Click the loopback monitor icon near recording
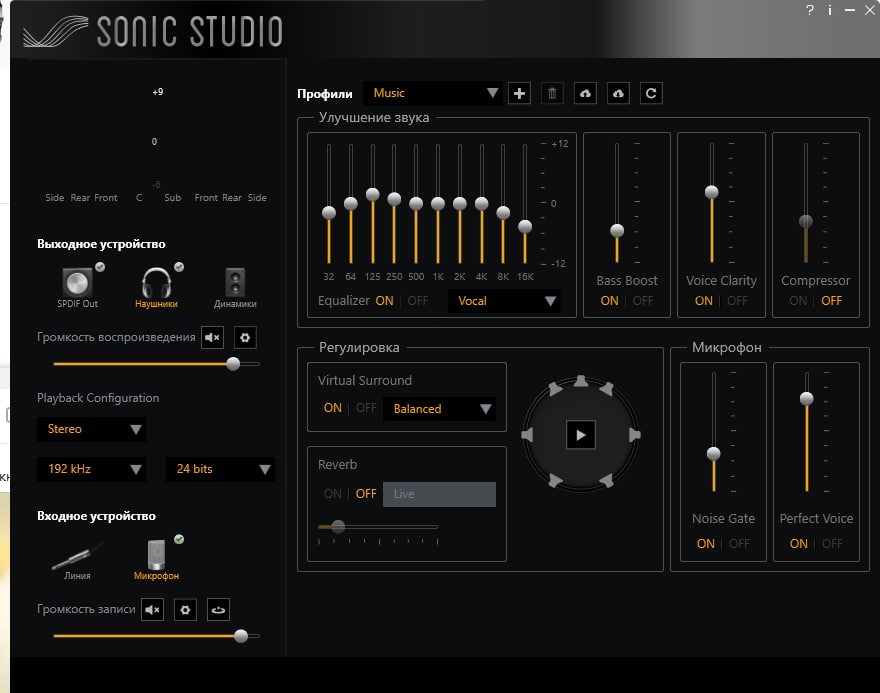The image size is (880, 693). 218,609
